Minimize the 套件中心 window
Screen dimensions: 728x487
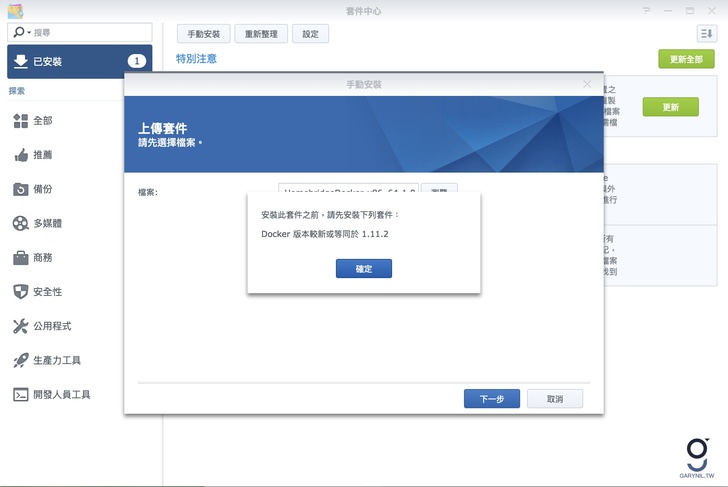click(668, 10)
